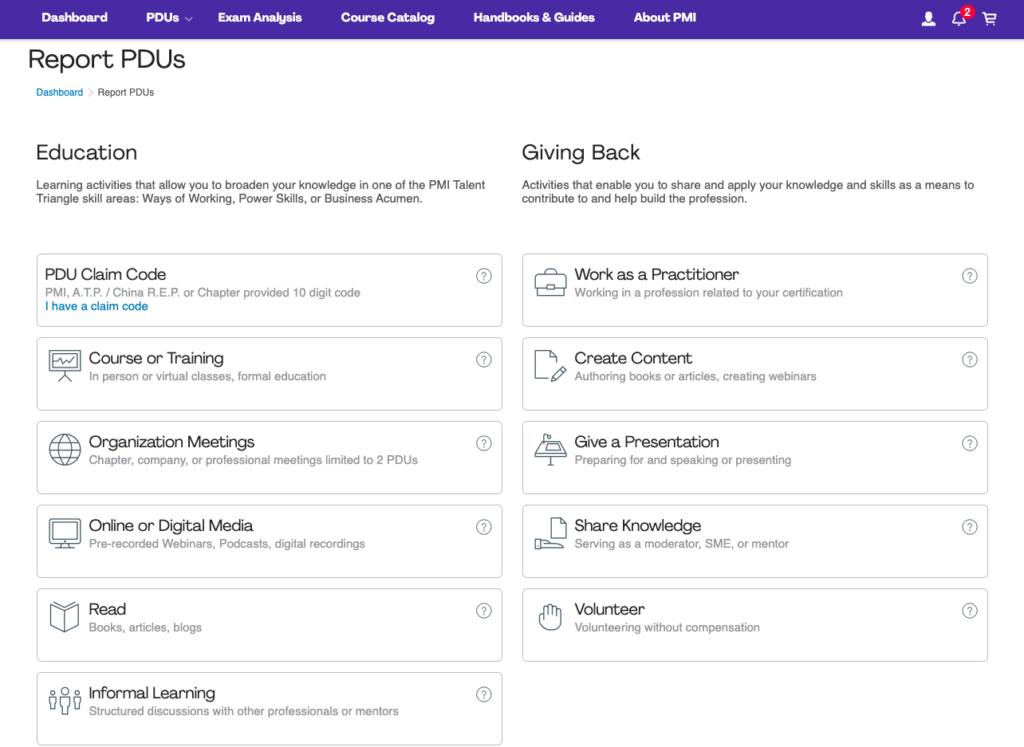Go to Course Catalog in the navigation bar
The height and width of the screenshot is (747, 1024).
click(387, 18)
